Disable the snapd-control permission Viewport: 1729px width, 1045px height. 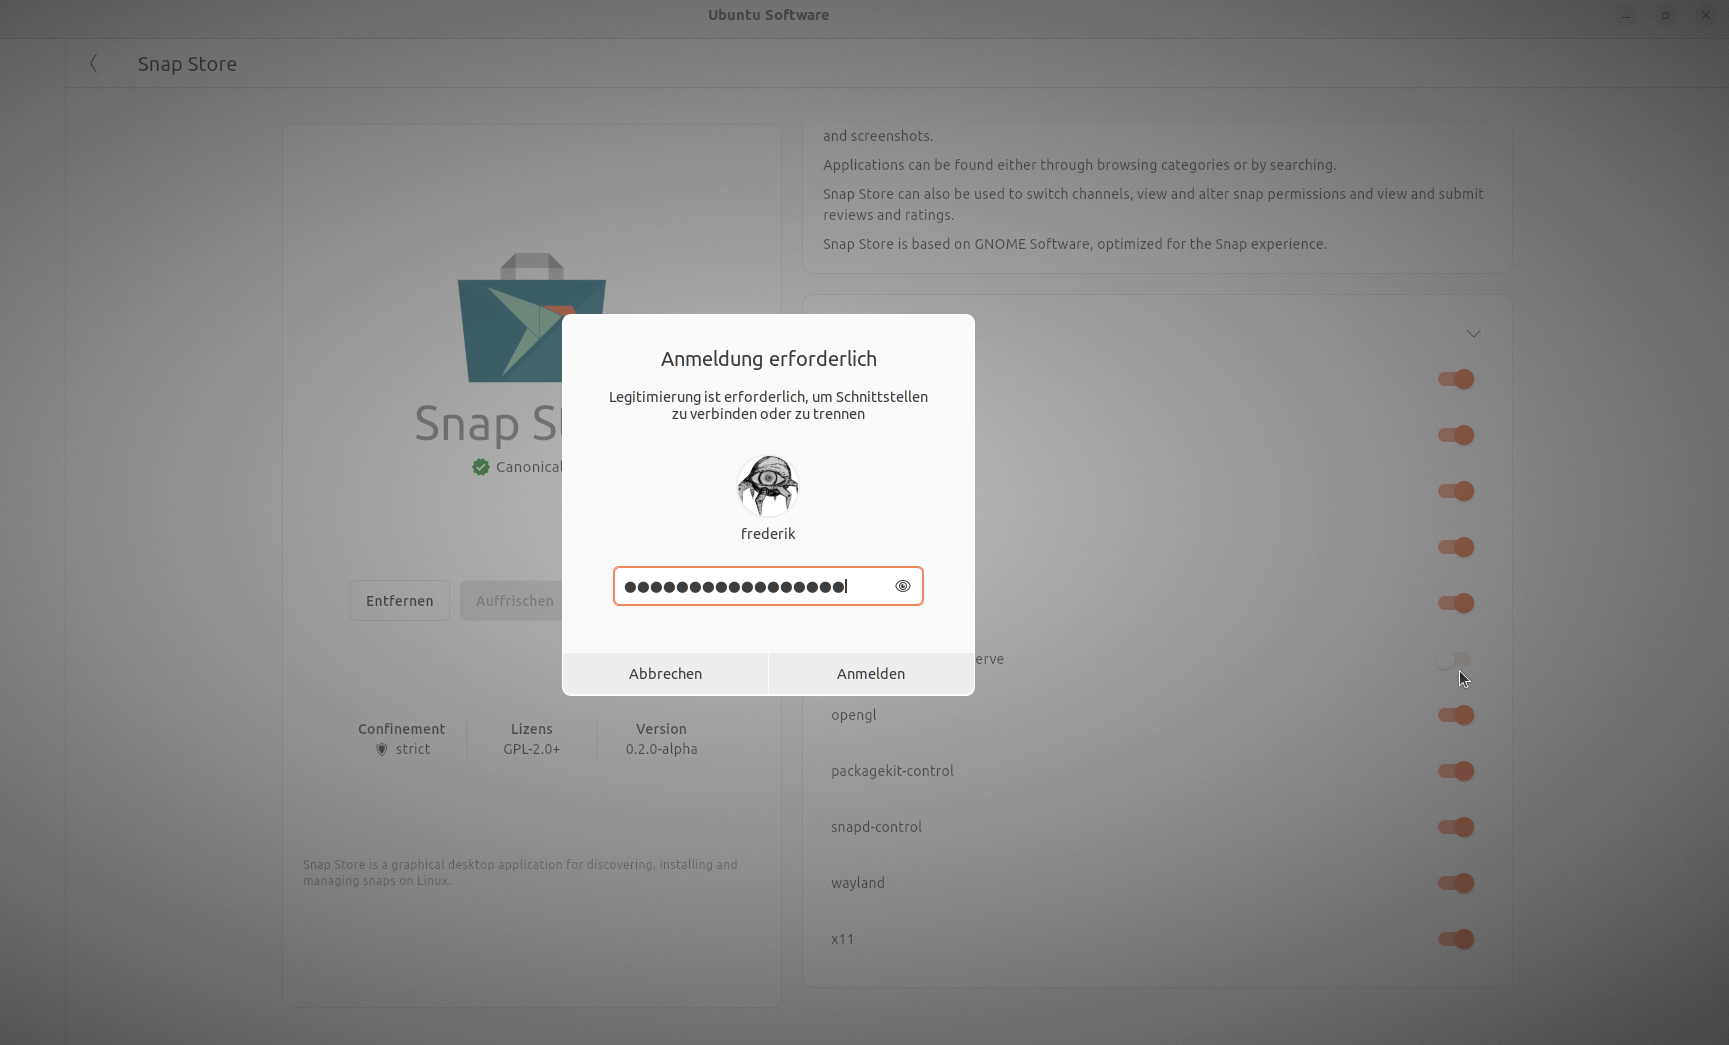point(1456,827)
